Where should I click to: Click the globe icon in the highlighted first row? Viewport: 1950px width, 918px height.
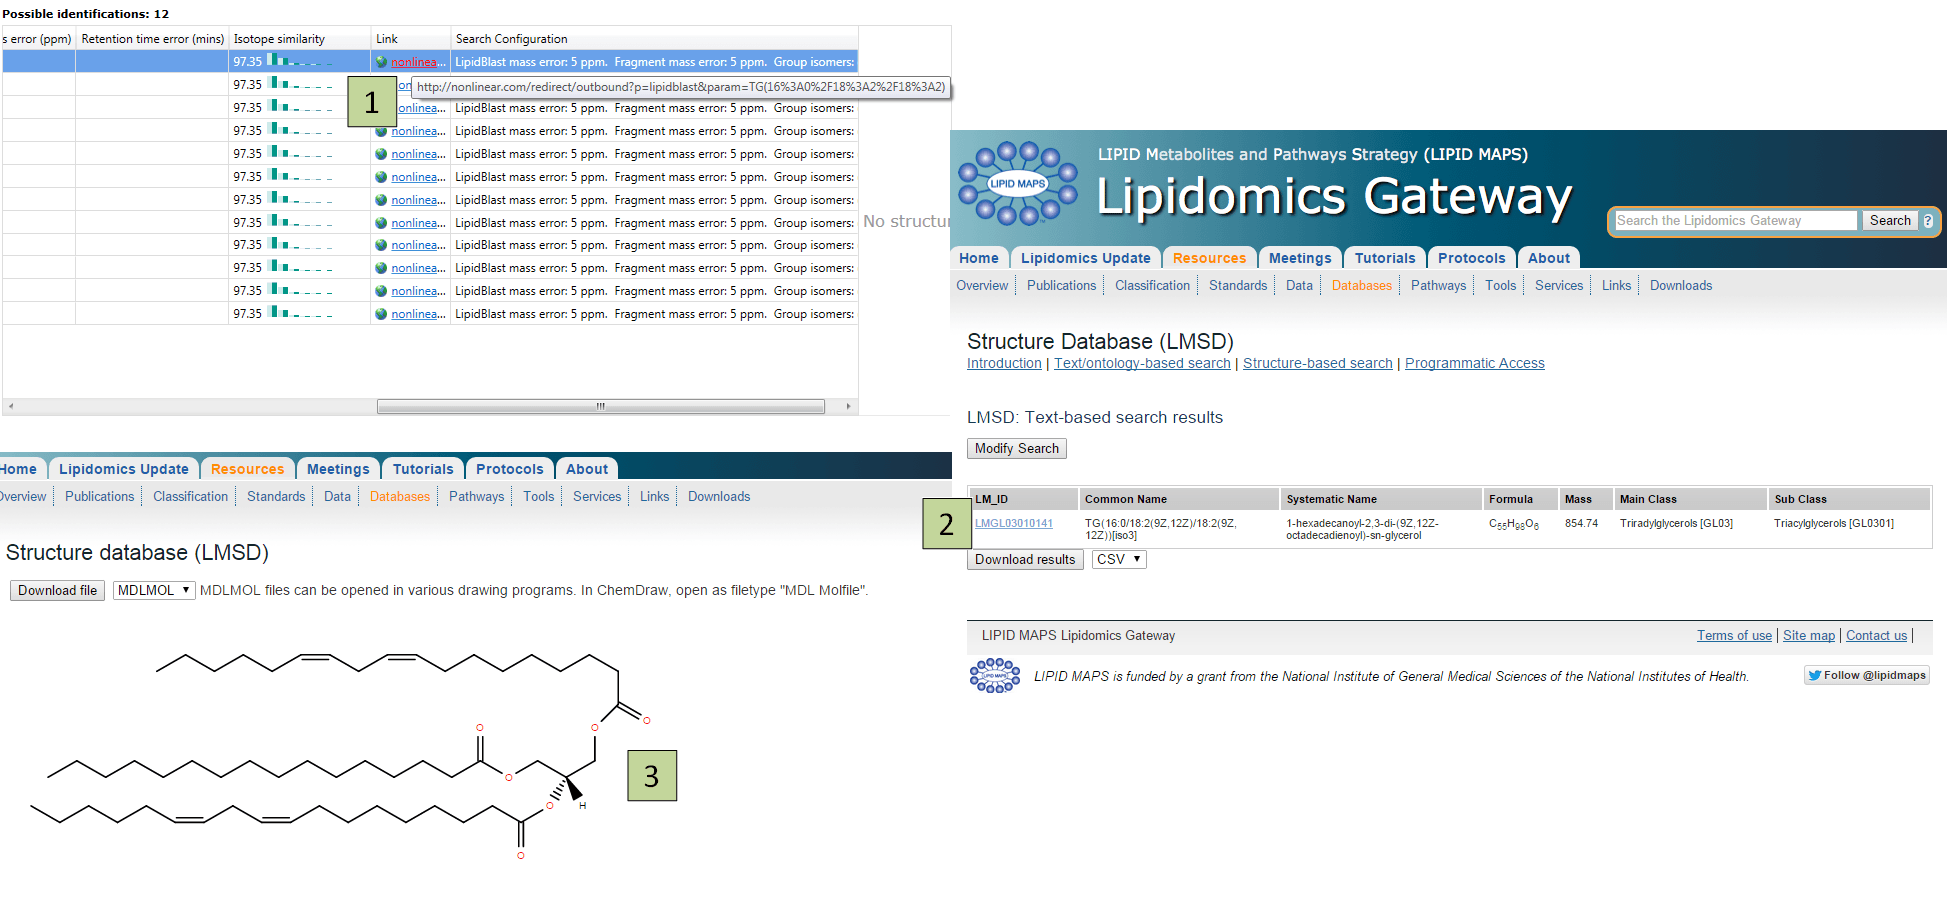[381, 62]
